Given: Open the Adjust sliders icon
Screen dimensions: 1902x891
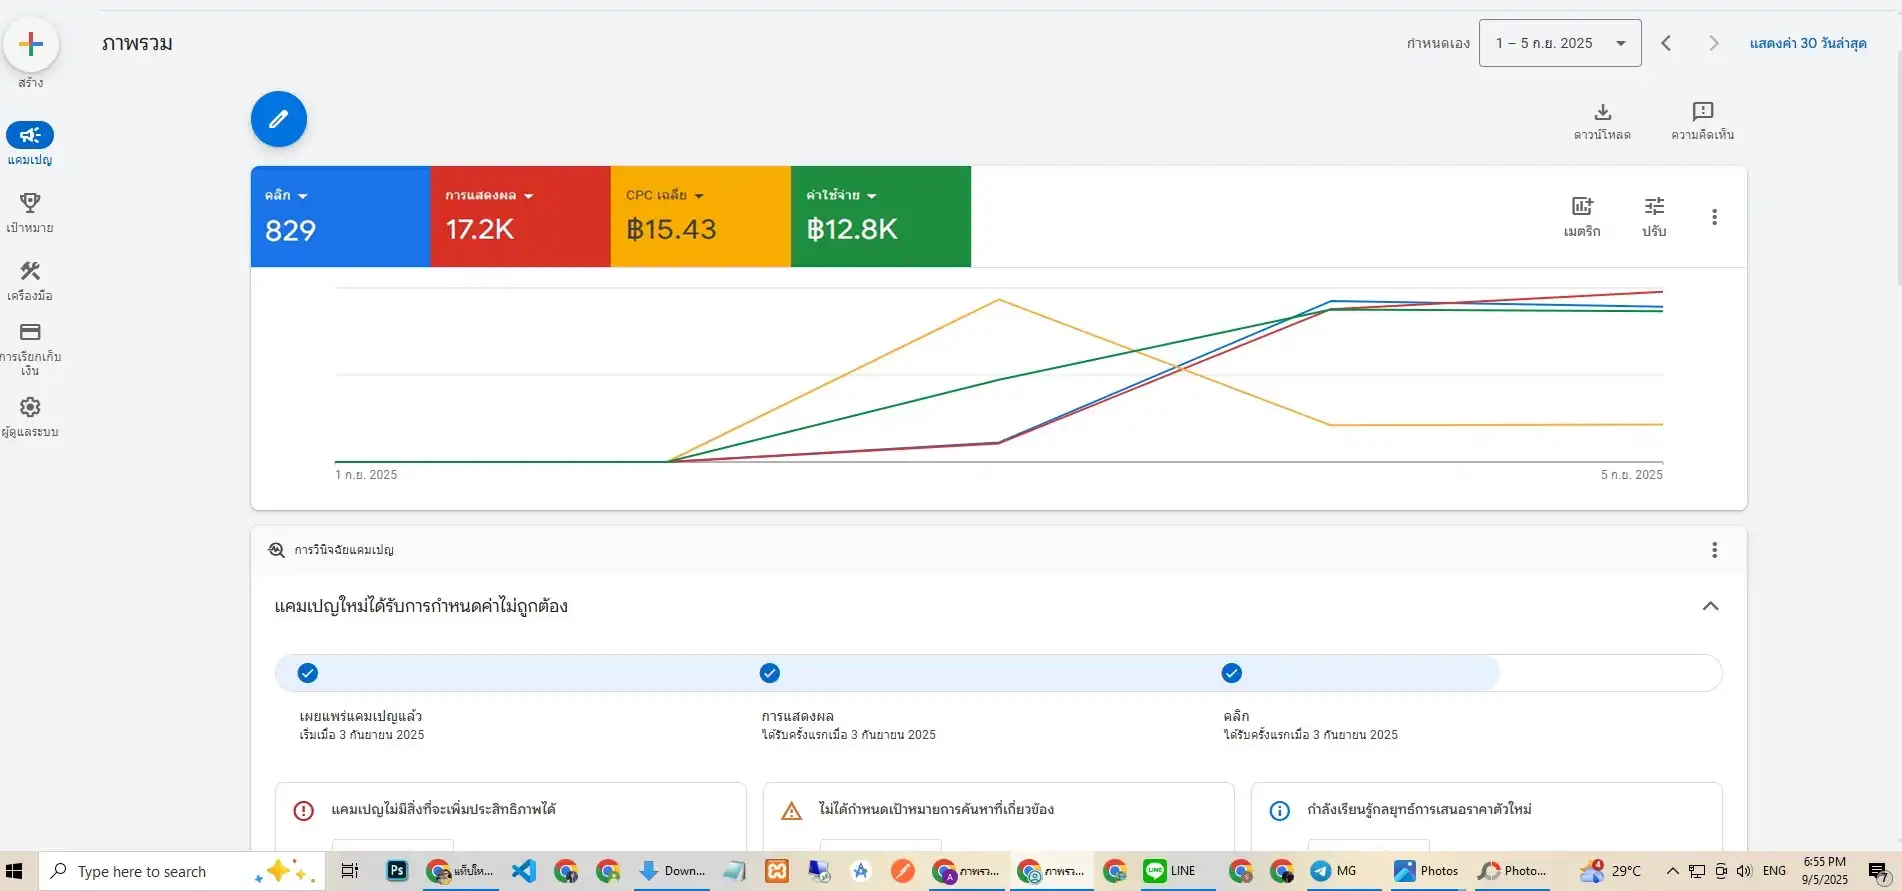Looking at the screenshot, I should pos(1654,207).
